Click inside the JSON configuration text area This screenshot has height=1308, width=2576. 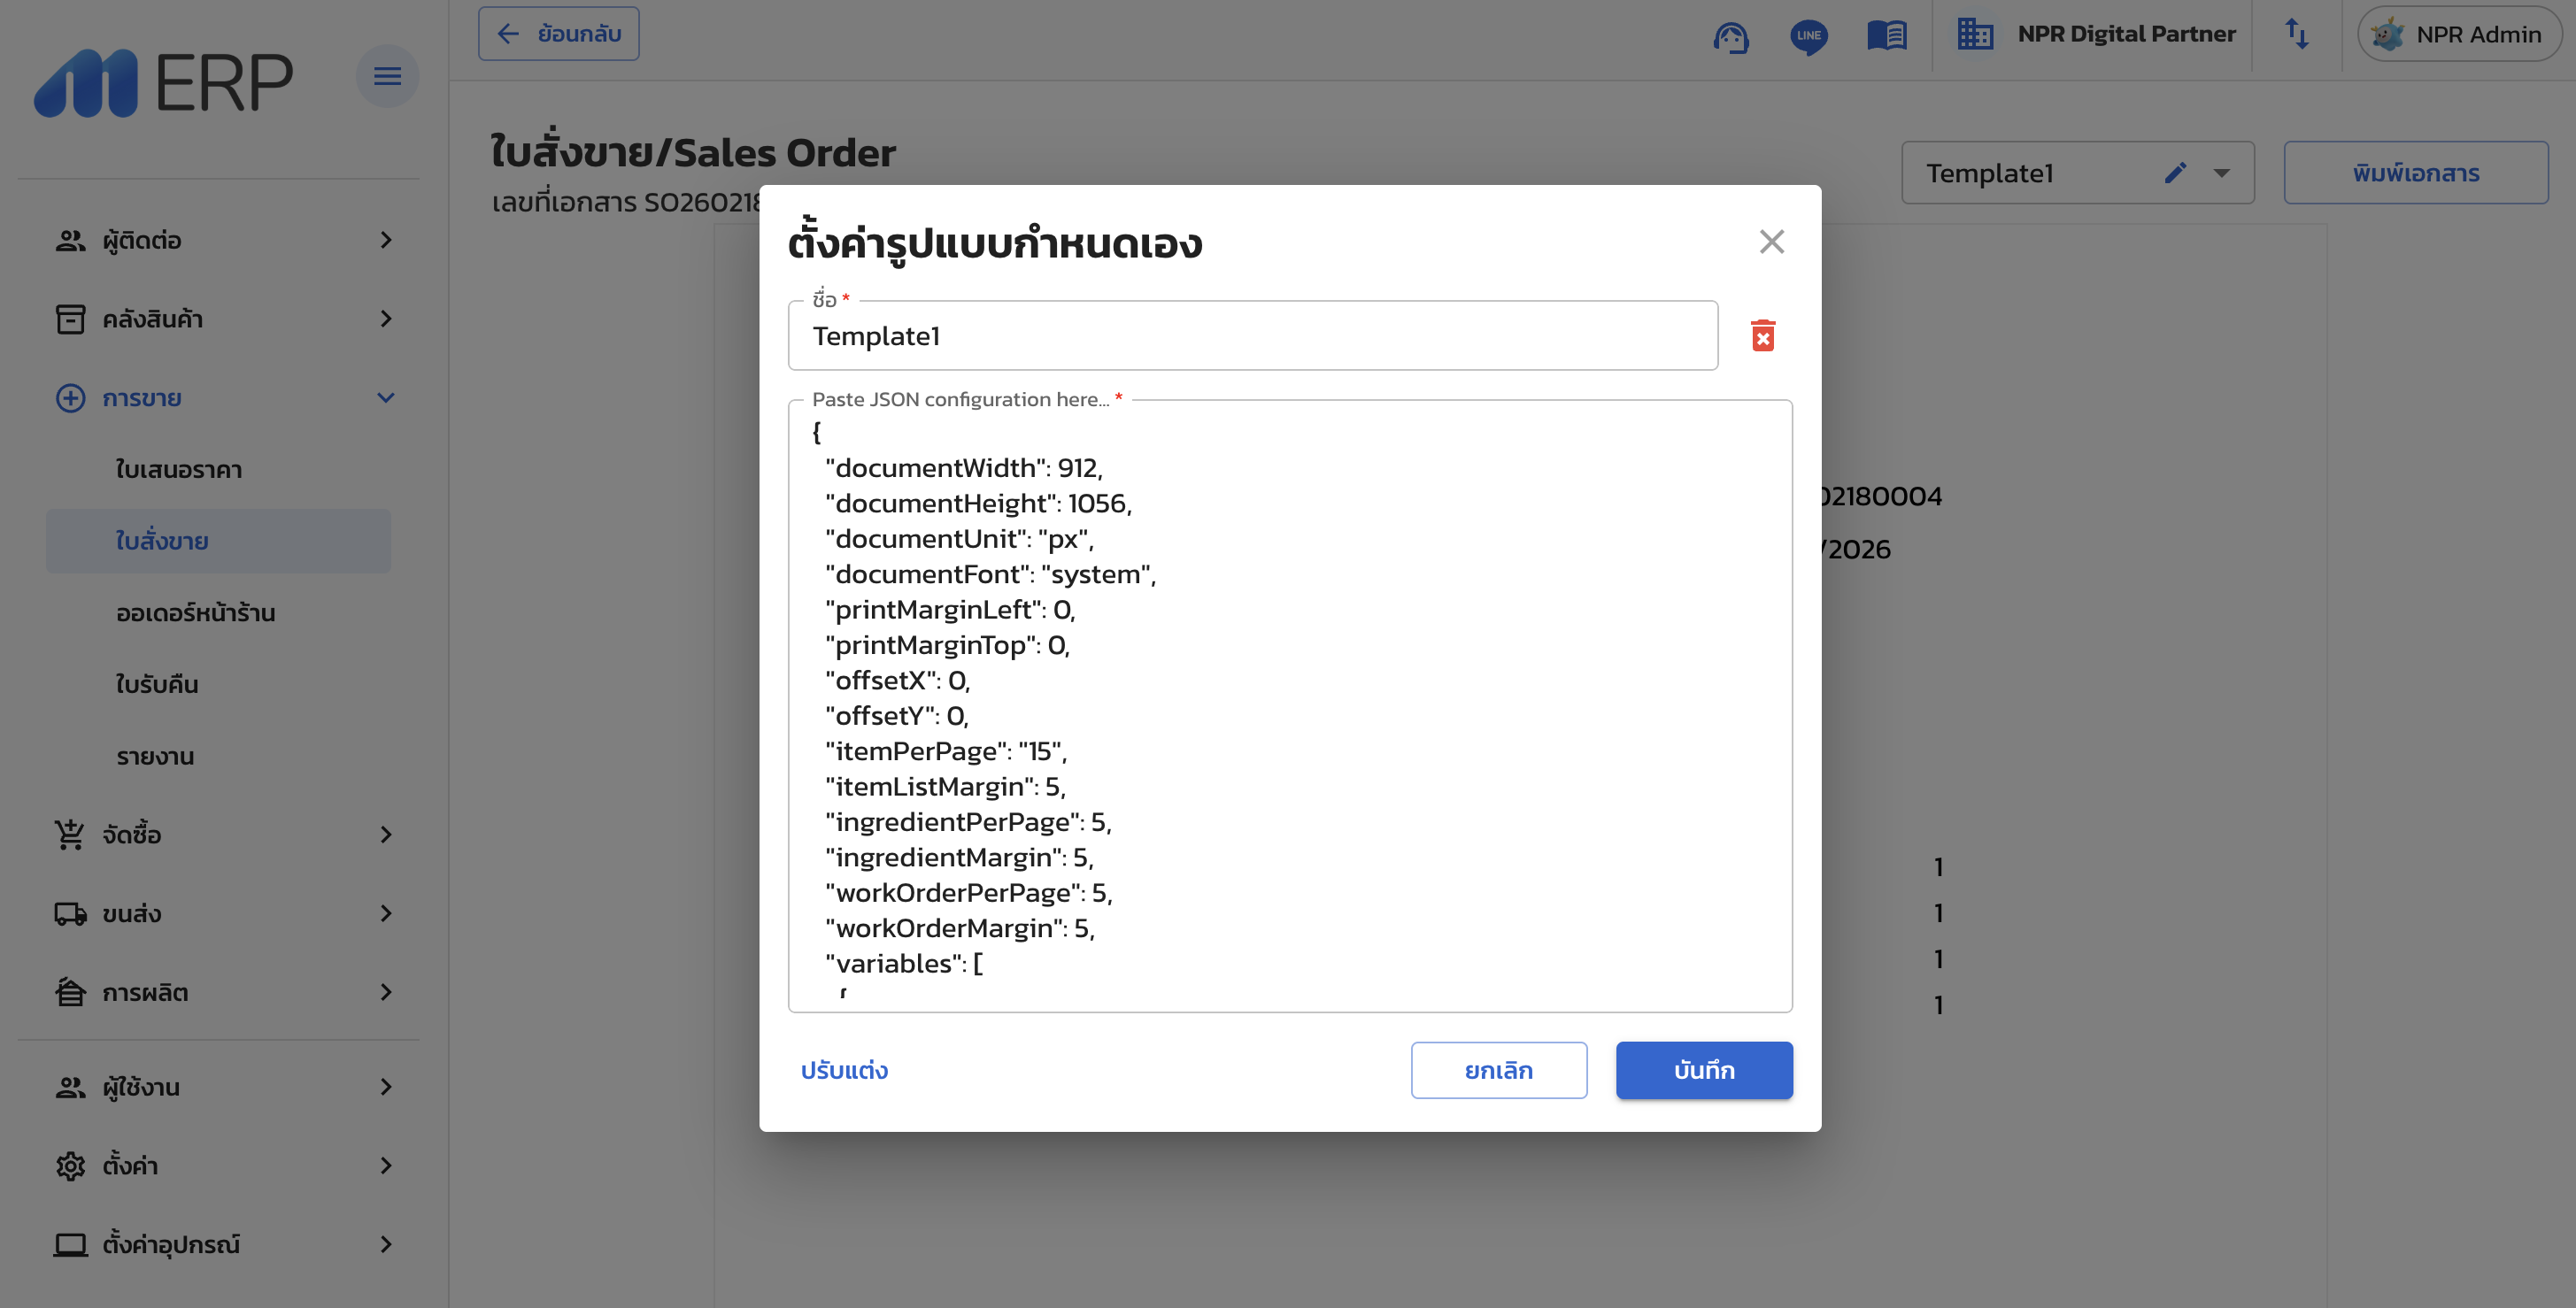1290,700
